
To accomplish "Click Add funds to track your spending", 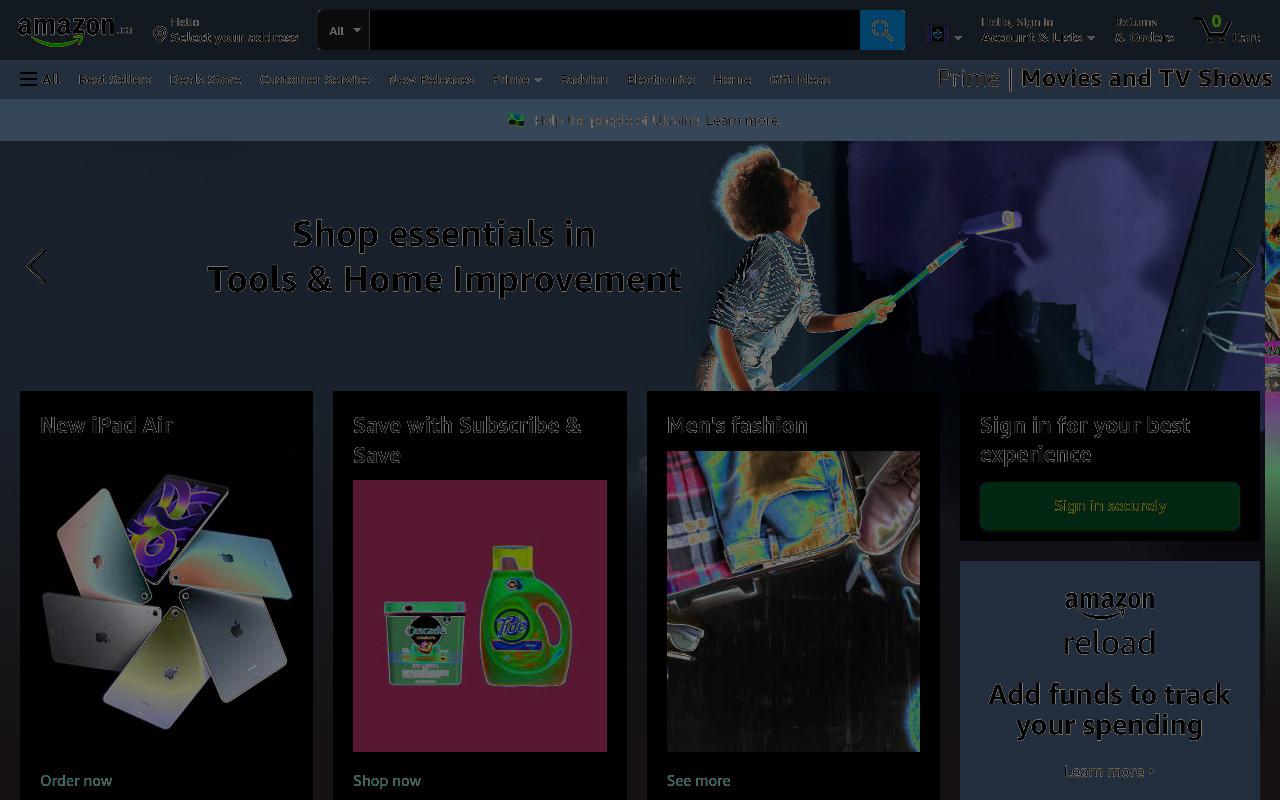I will point(1109,709).
